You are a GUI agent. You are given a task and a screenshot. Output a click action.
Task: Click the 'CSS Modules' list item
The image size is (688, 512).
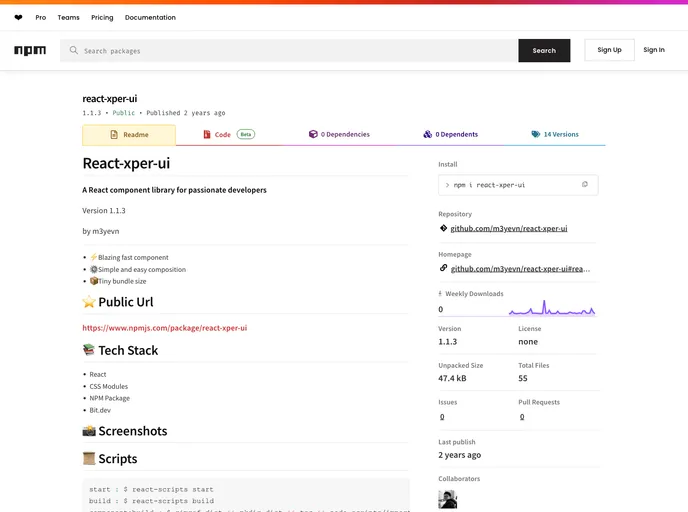pos(109,387)
